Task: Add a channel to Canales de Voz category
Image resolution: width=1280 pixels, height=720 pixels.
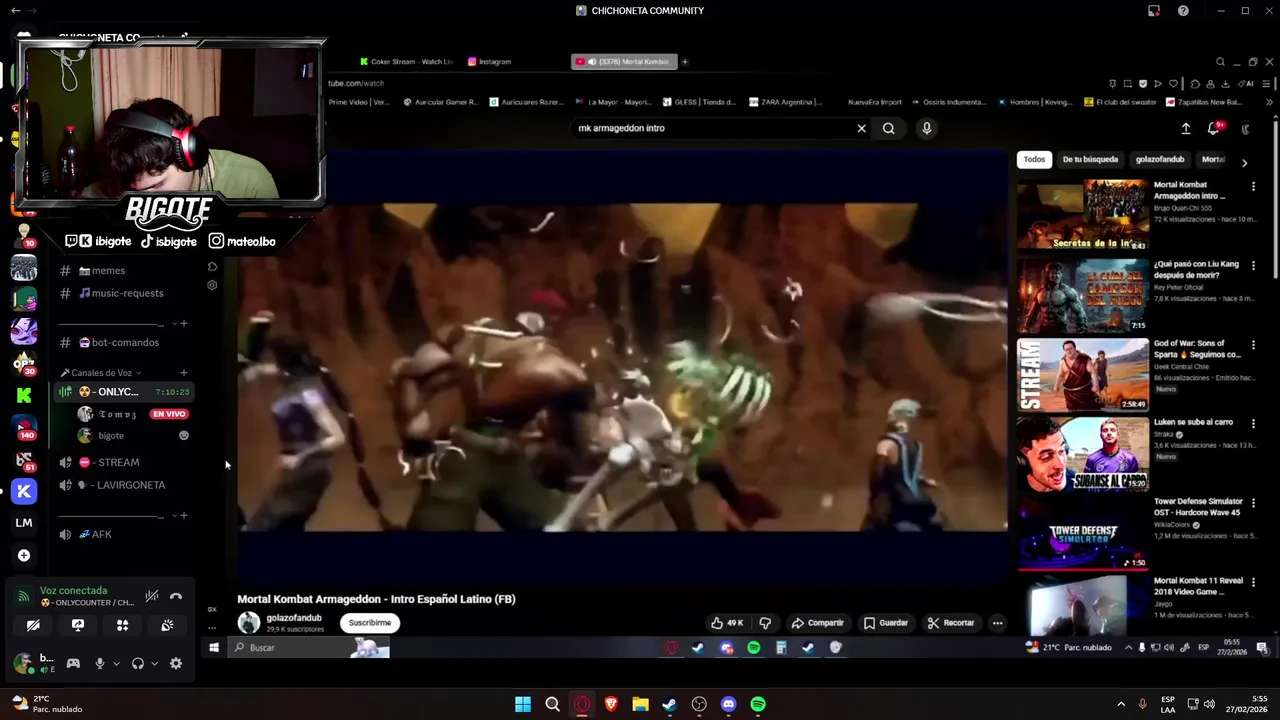Action: 183,373
